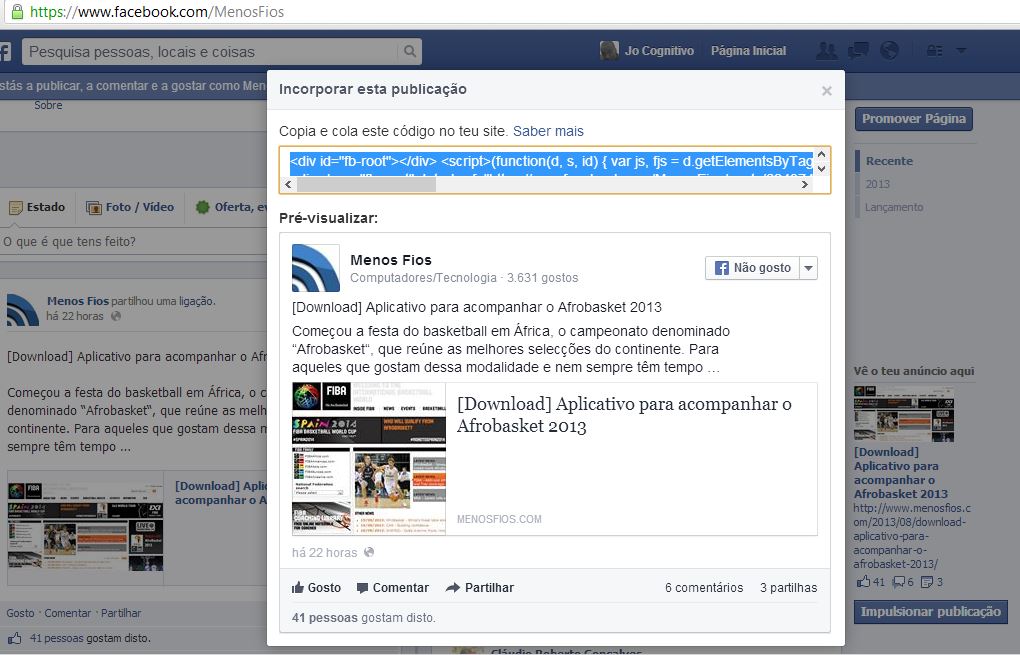Screen dimensions: 1020x655
Task: Select Recente in the timeline navigation
Action: click(889, 161)
